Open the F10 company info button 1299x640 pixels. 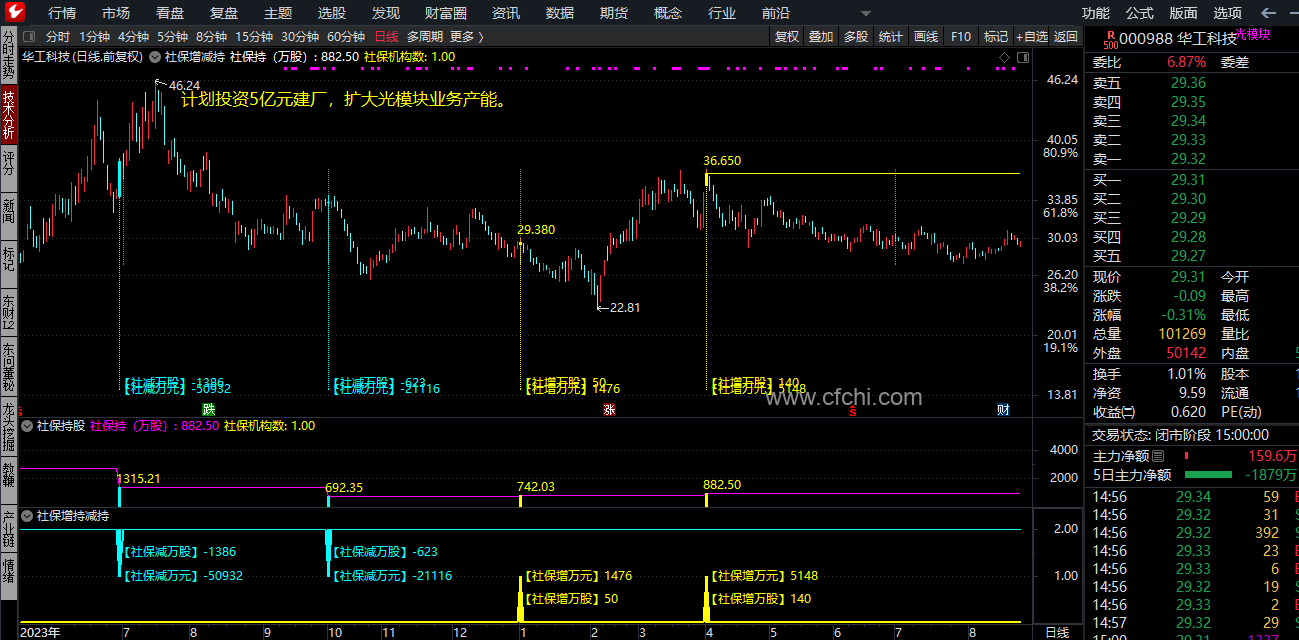[x=961, y=36]
